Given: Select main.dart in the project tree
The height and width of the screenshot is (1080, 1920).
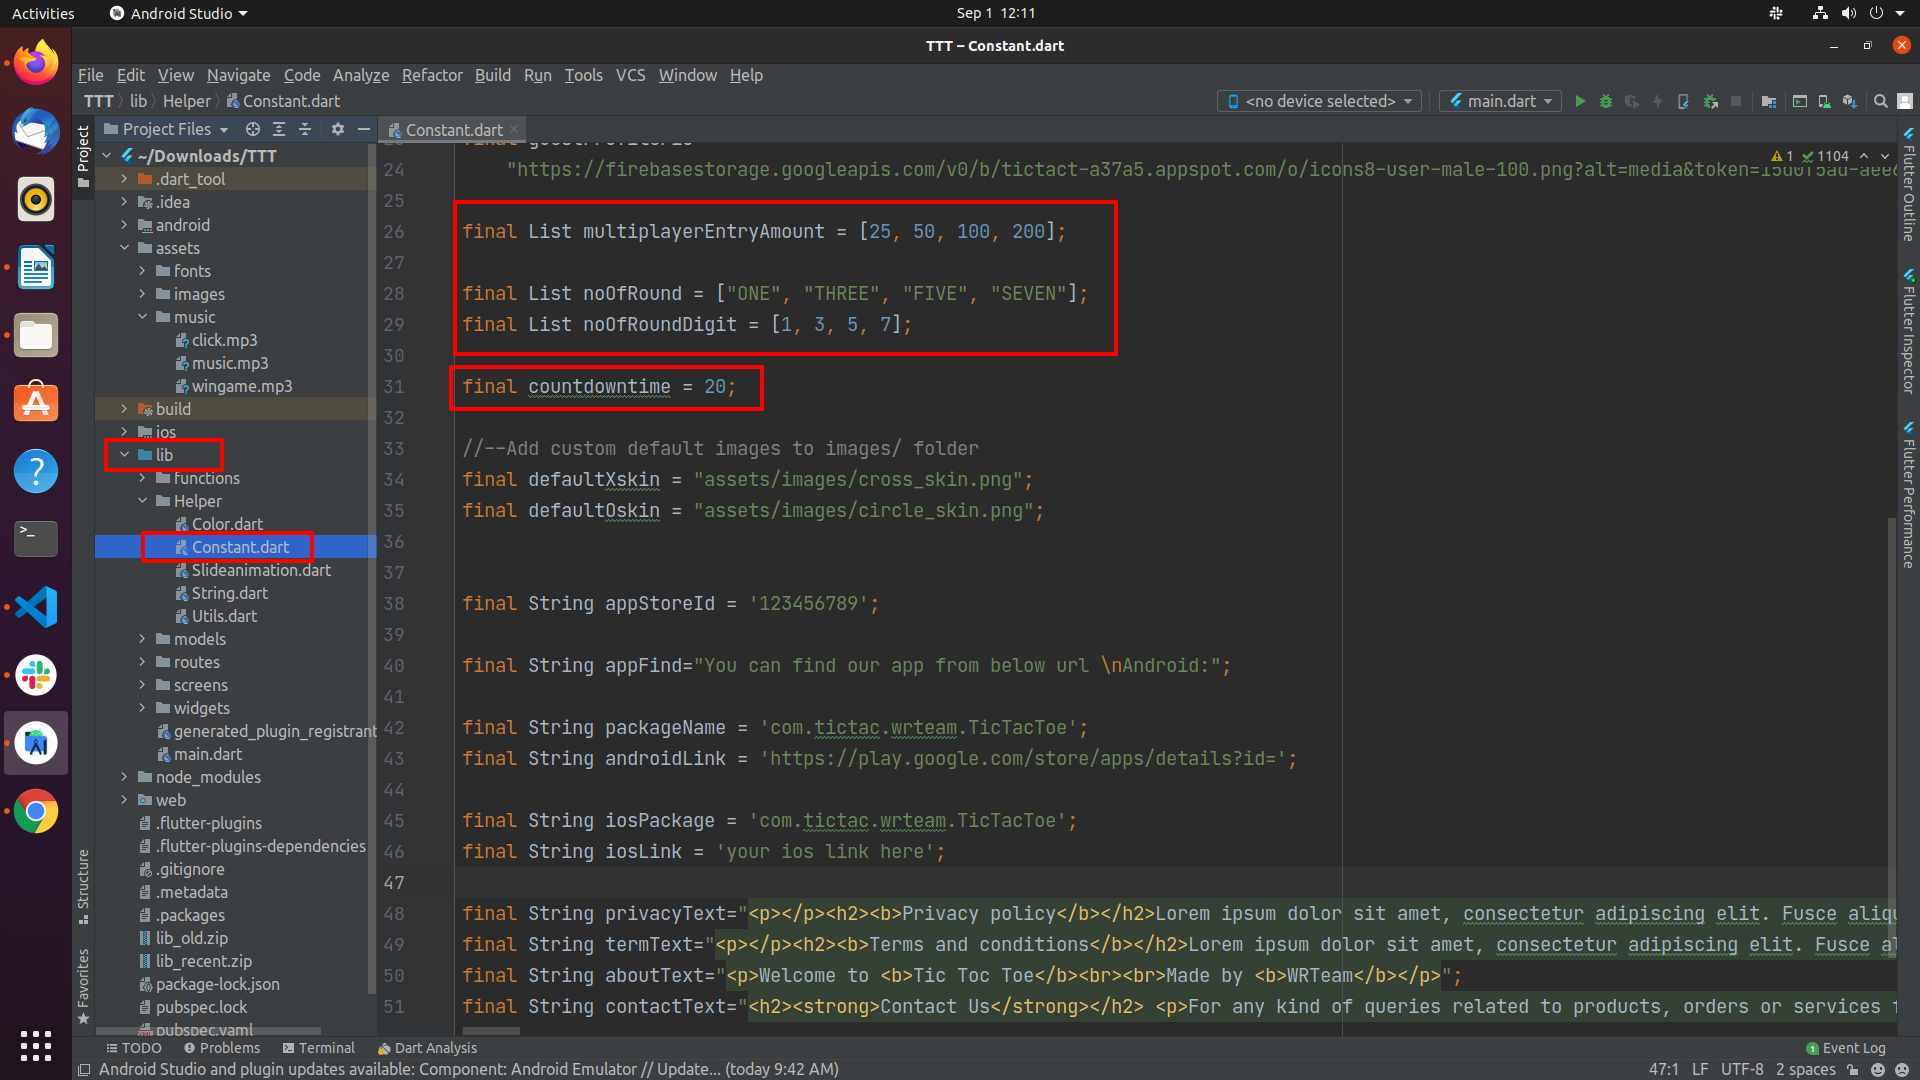Looking at the screenshot, I should pyautogui.click(x=208, y=754).
